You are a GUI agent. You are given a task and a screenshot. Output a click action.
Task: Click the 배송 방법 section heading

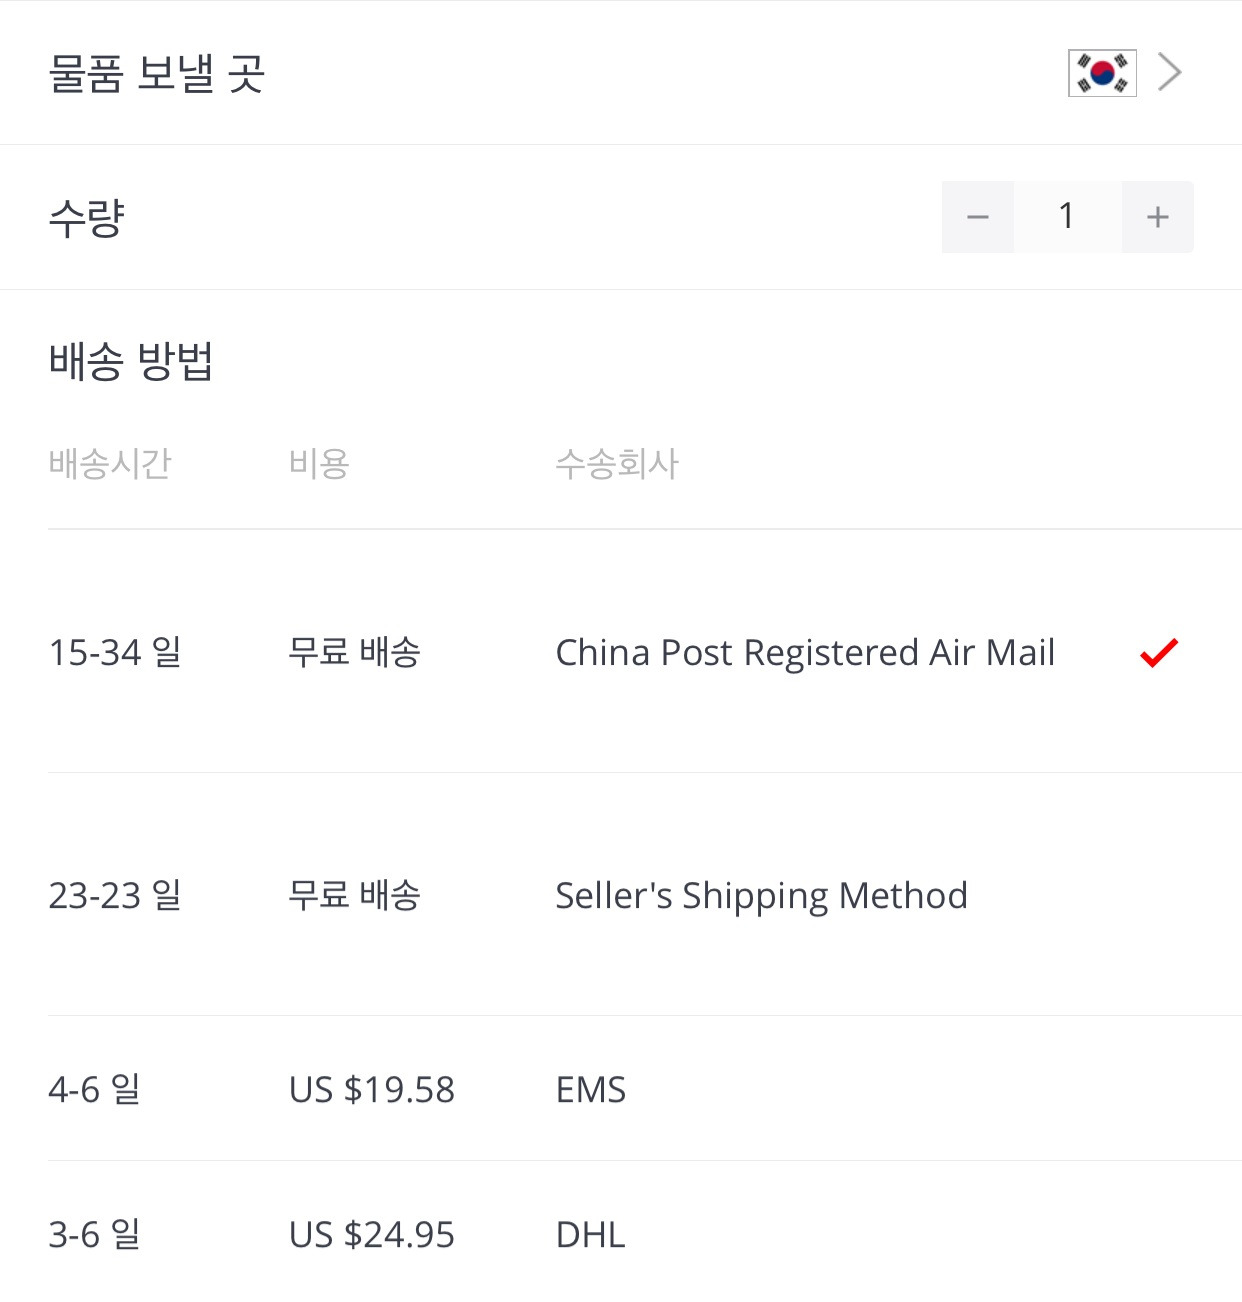tap(131, 361)
